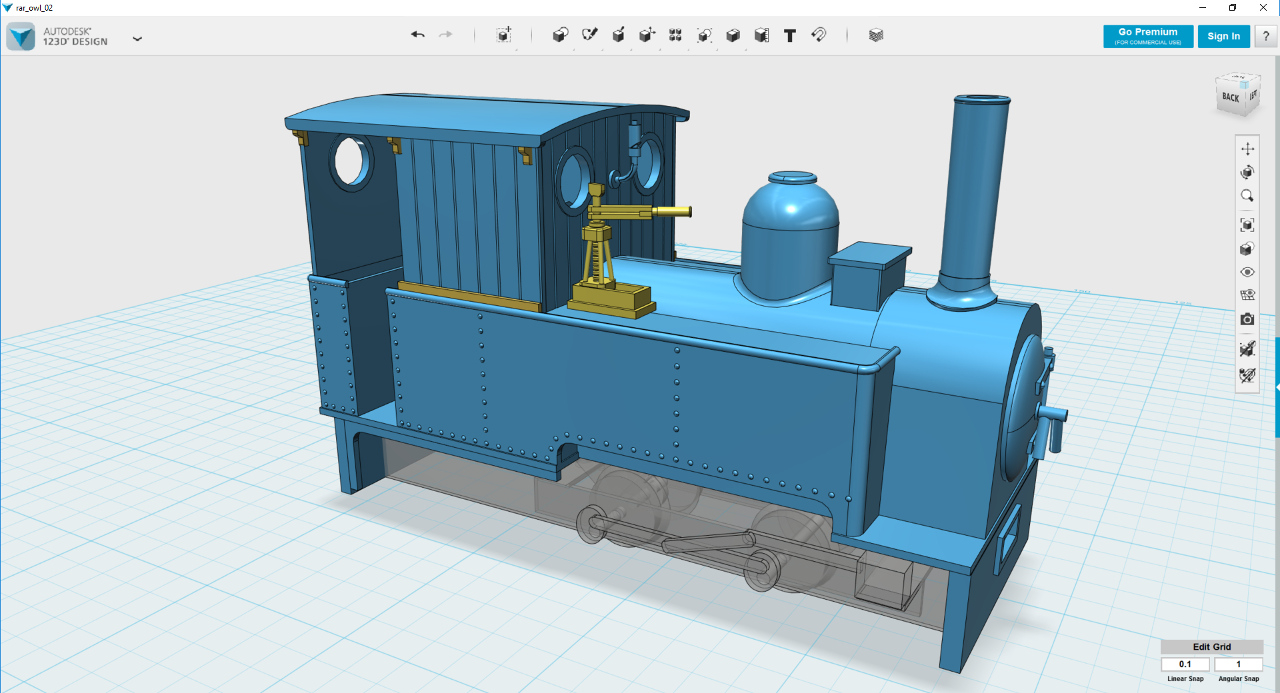Undo the last action
This screenshot has width=1280, height=693.
[x=418, y=35]
